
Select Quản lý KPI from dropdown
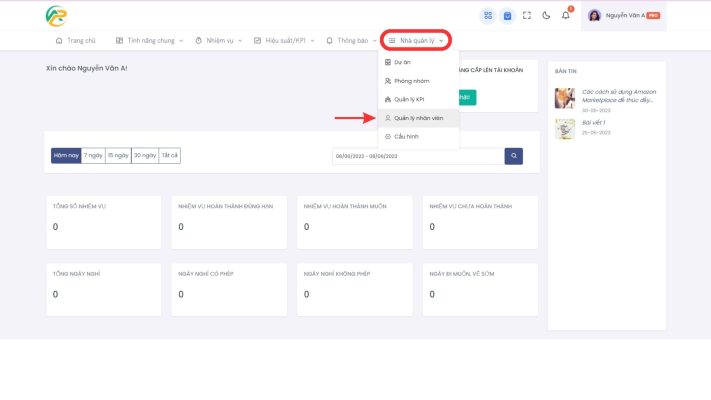(419, 99)
